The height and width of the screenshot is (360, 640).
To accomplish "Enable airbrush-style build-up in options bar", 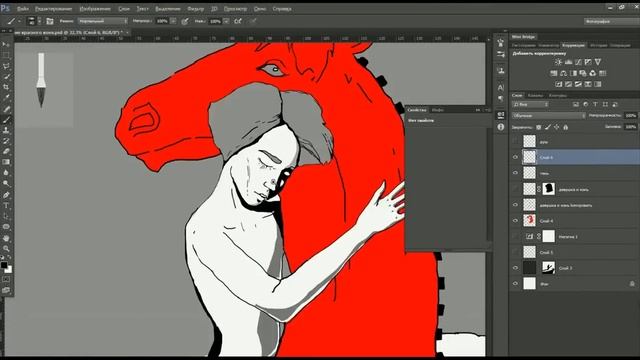I will click(238, 21).
